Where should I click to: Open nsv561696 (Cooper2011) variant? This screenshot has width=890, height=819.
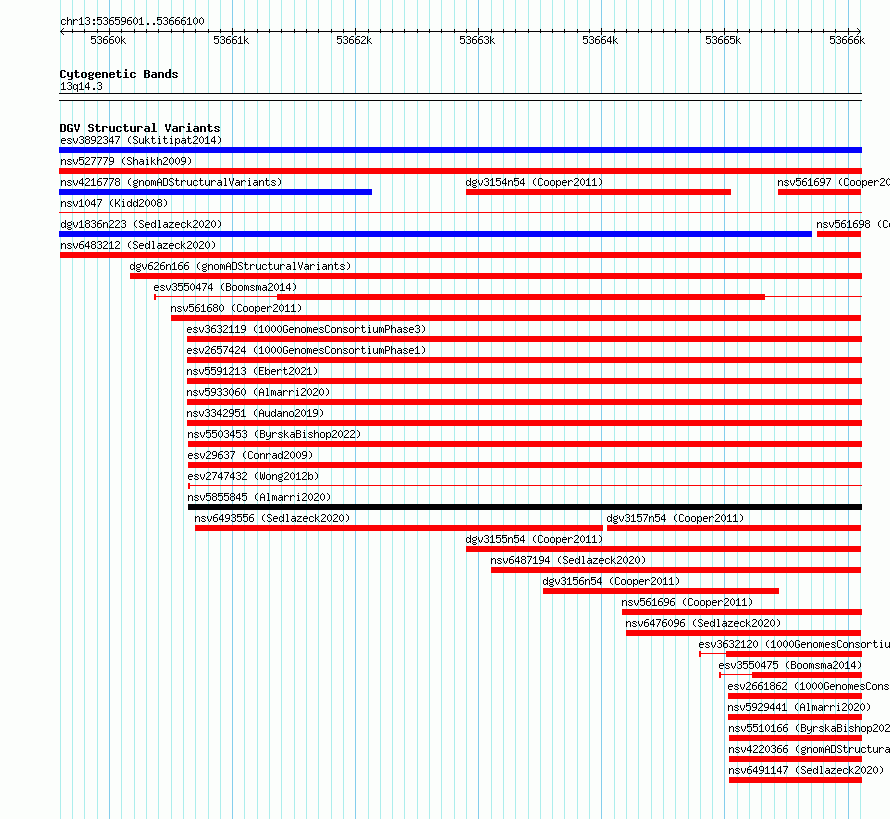[x=687, y=602]
